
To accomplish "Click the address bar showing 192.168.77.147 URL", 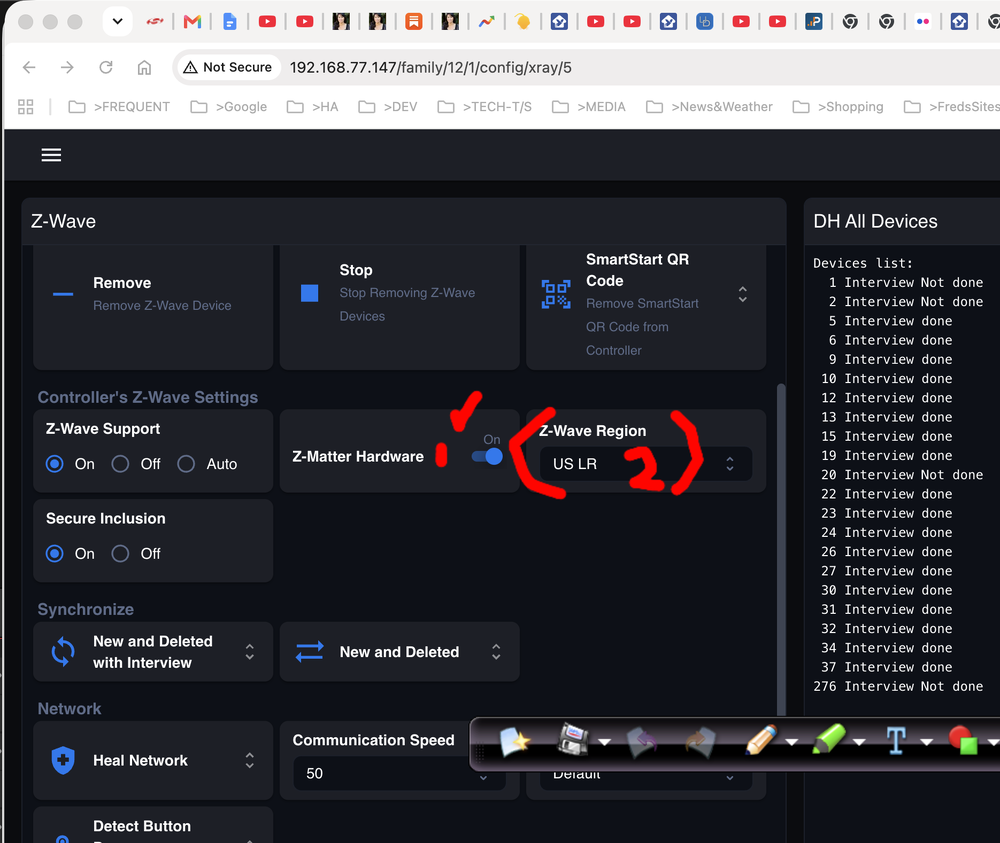I will [430, 67].
